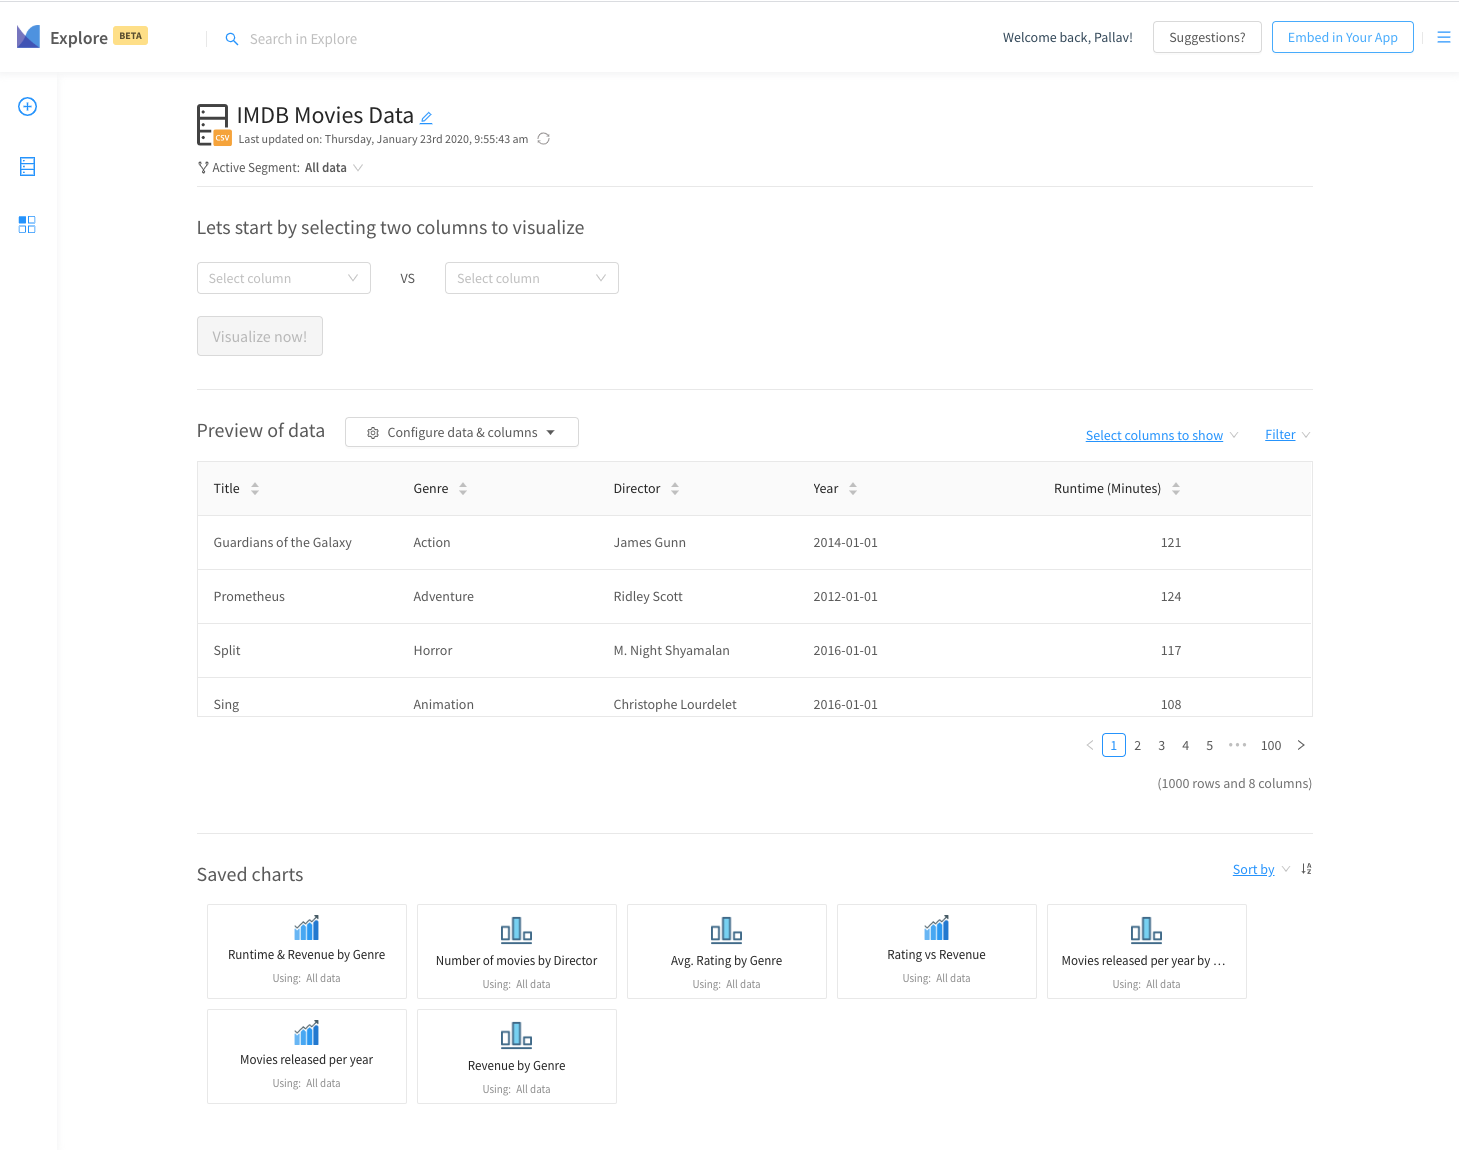This screenshot has height=1150, width=1459.
Task: Sort the Runtime (Minutes) column
Action: (1176, 489)
